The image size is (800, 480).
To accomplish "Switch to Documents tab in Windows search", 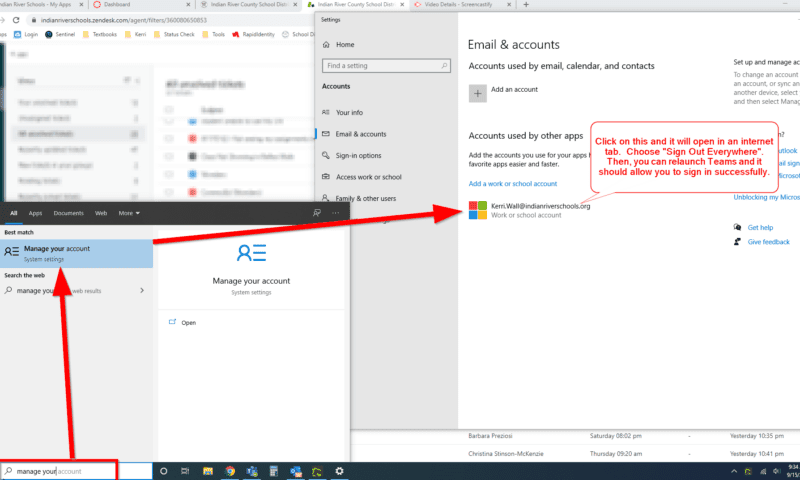I will point(68,213).
